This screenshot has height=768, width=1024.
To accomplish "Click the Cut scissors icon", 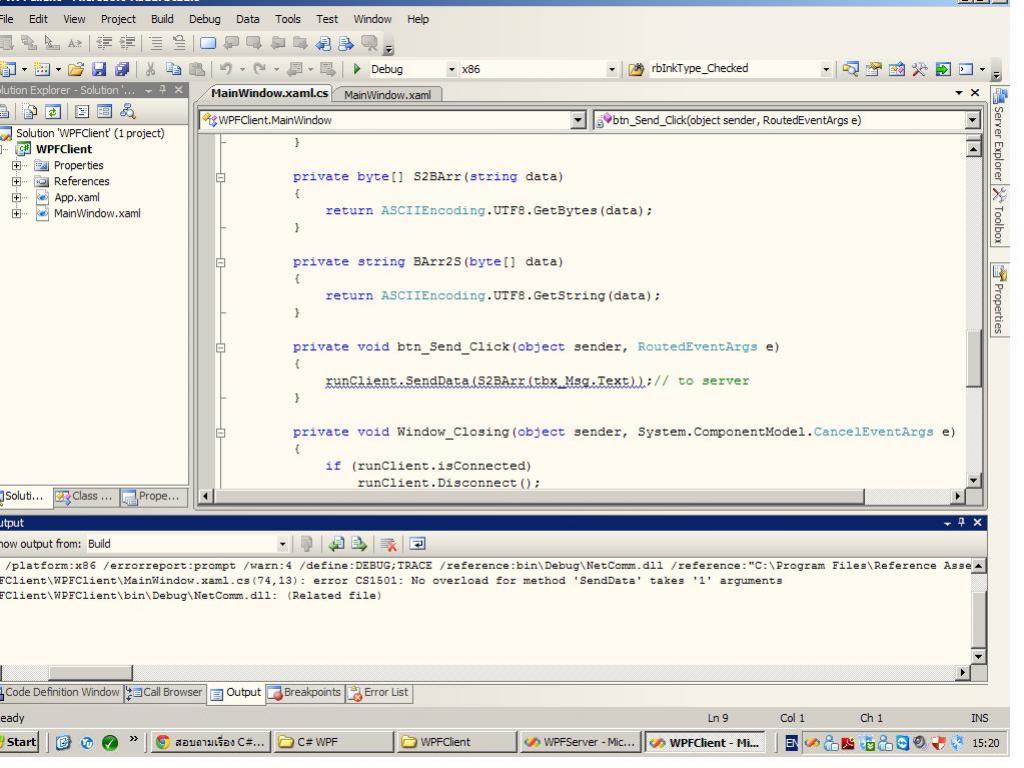I will click(x=148, y=71).
